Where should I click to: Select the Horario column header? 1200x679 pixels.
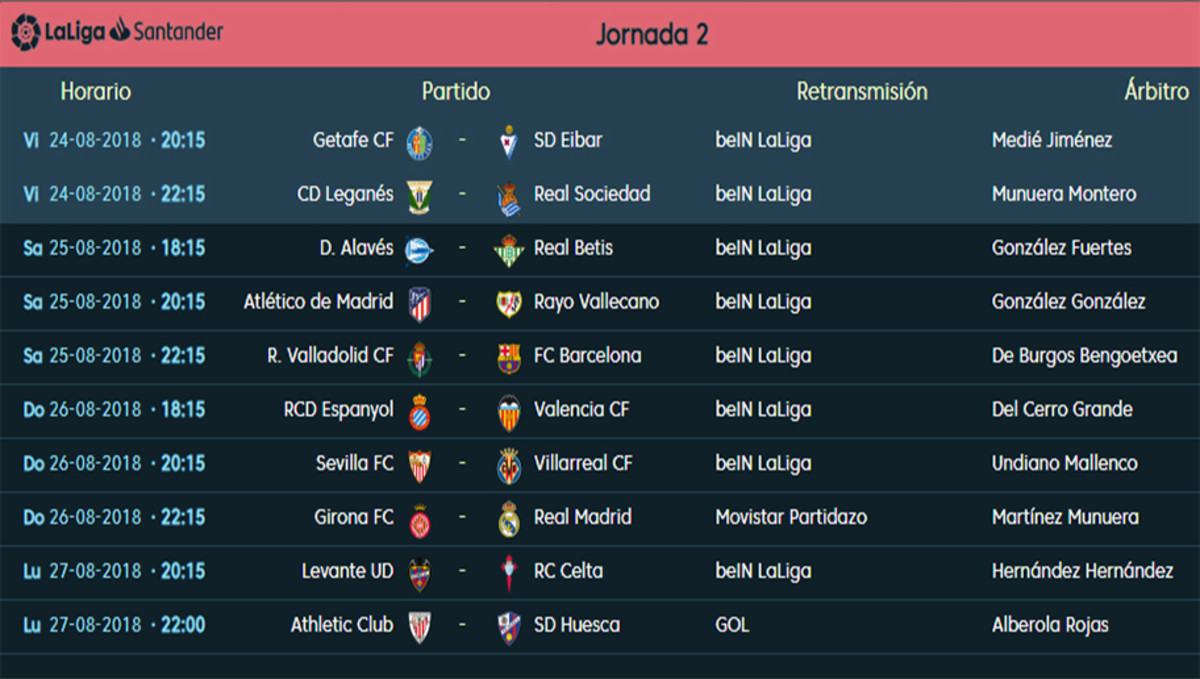coord(95,92)
